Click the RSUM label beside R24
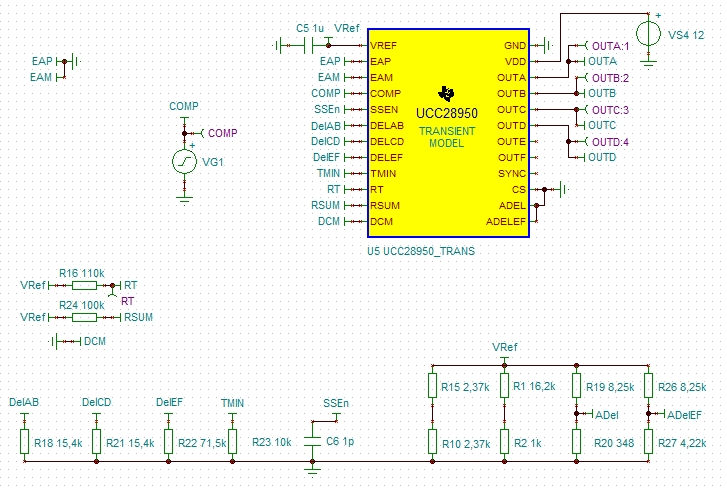 click(x=138, y=318)
